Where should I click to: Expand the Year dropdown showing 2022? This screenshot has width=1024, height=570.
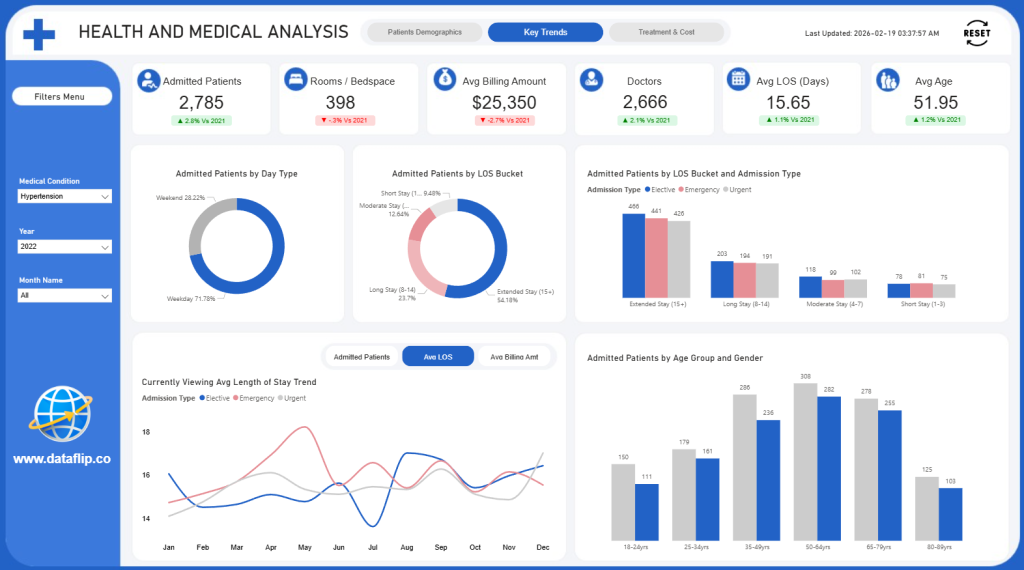[x=65, y=246]
